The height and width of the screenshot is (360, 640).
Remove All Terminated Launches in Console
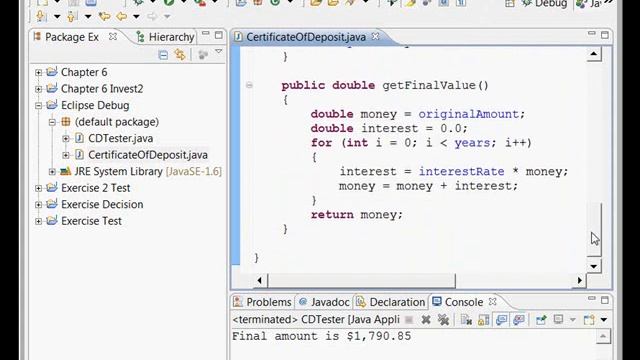tap(443, 320)
